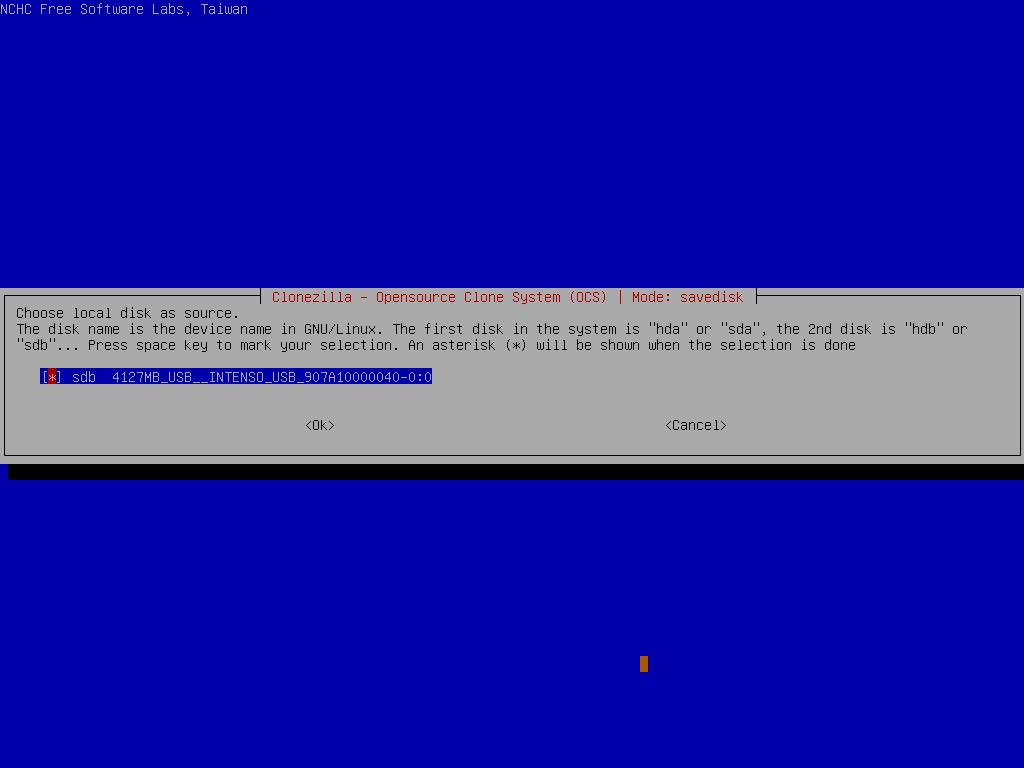Image resolution: width=1024 pixels, height=768 pixels.
Task: Choose the Cancel button
Action: [696, 425]
